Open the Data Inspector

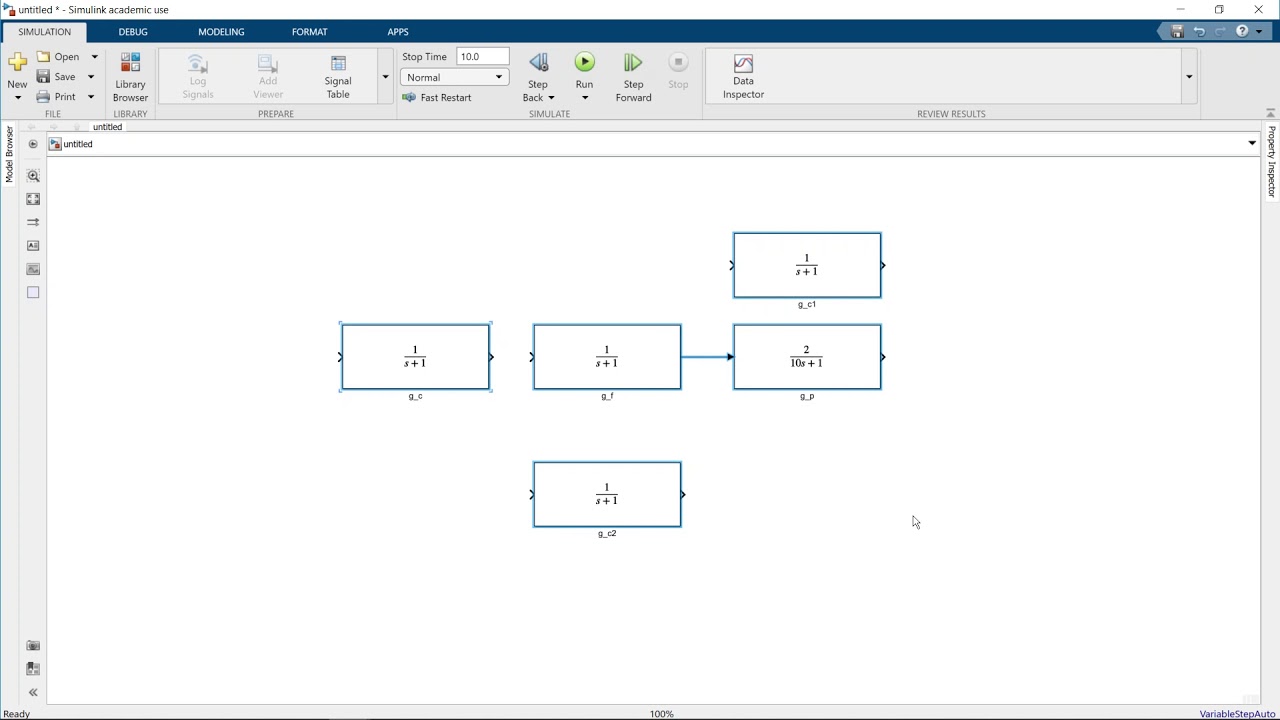[x=743, y=77]
